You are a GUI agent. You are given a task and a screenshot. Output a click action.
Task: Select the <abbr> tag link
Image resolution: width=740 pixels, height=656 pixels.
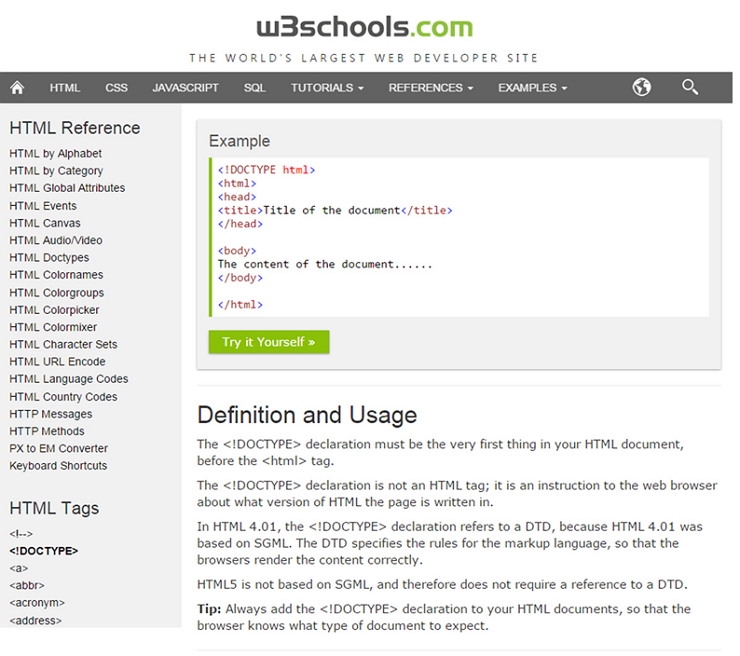tap(26, 586)
